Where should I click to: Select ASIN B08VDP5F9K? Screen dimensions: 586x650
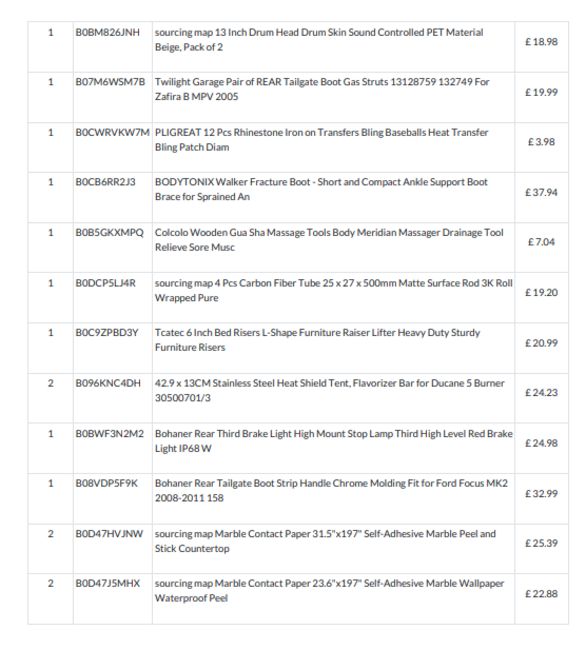pyautogui.click(x=107, y=483)
